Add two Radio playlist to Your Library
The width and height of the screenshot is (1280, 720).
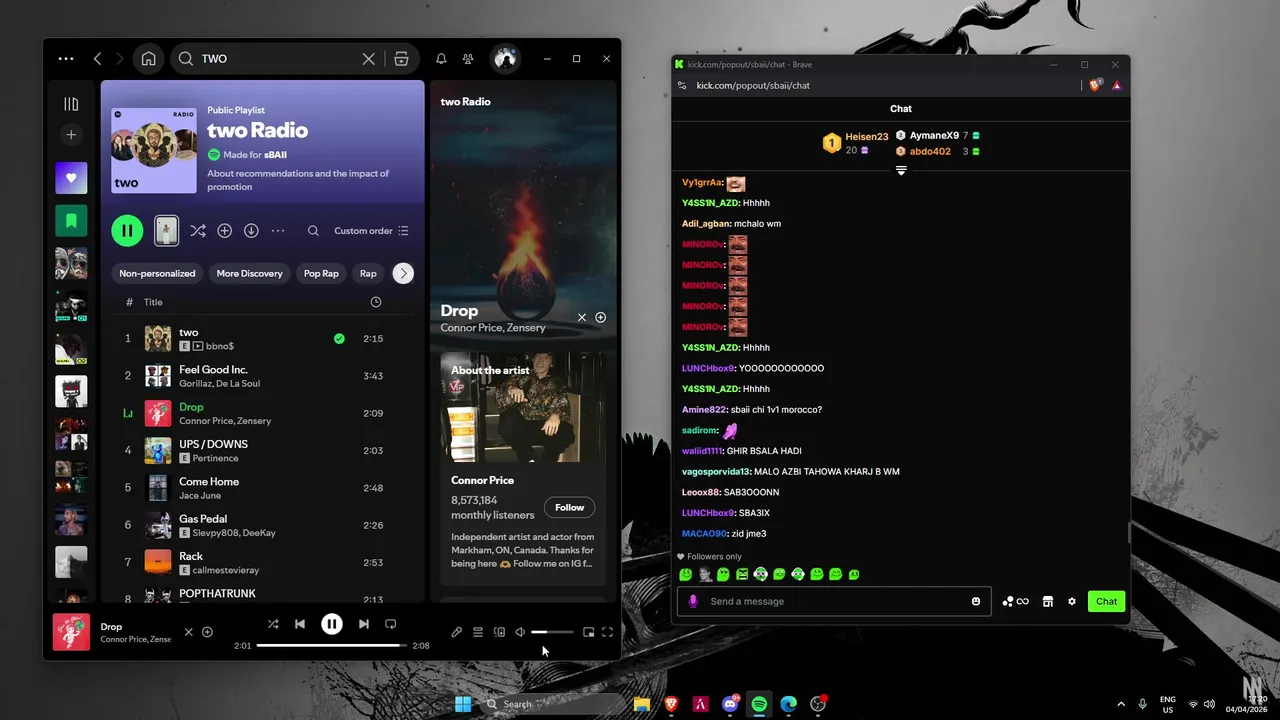225,231
